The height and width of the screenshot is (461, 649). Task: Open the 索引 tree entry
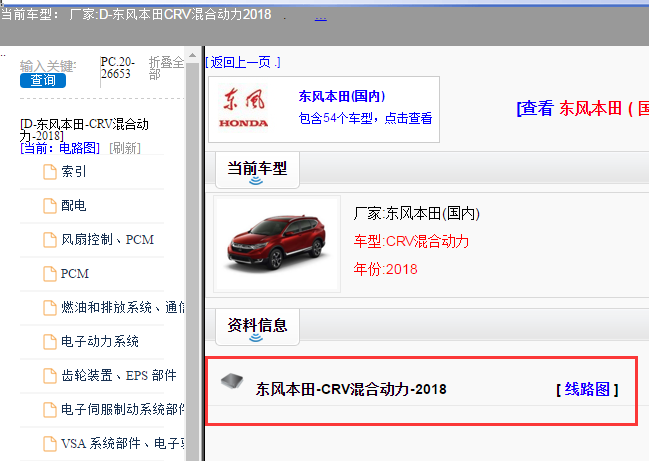[74, 171]
